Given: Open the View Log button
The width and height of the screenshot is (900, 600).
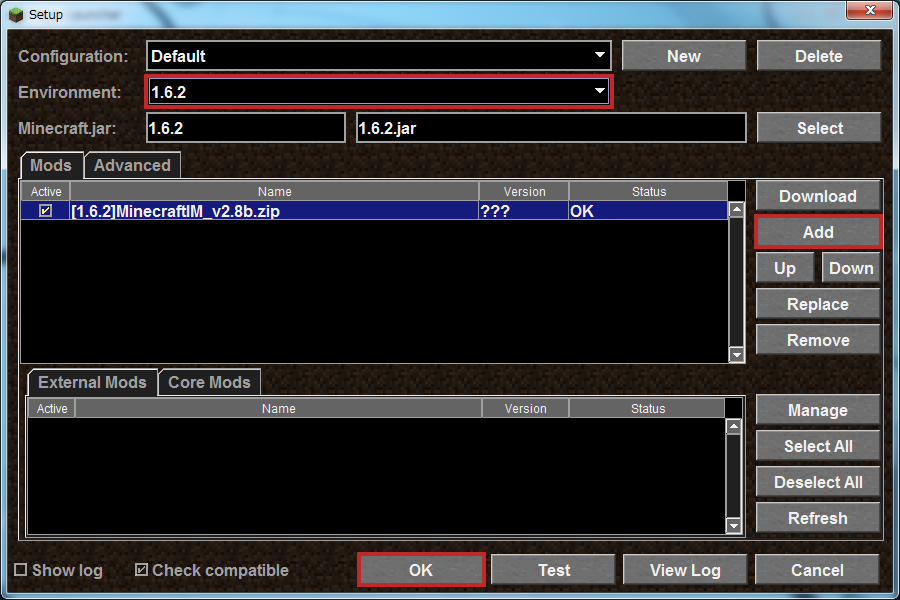Looking at the screenshot, I should [685, 570].
